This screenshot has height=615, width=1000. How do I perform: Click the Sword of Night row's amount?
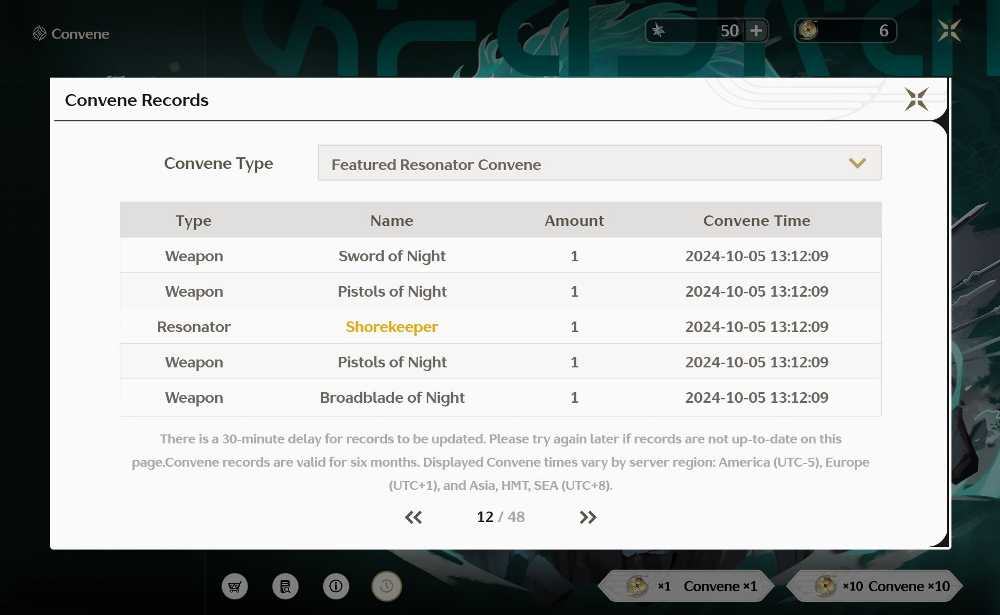click(x=574, y=256)
